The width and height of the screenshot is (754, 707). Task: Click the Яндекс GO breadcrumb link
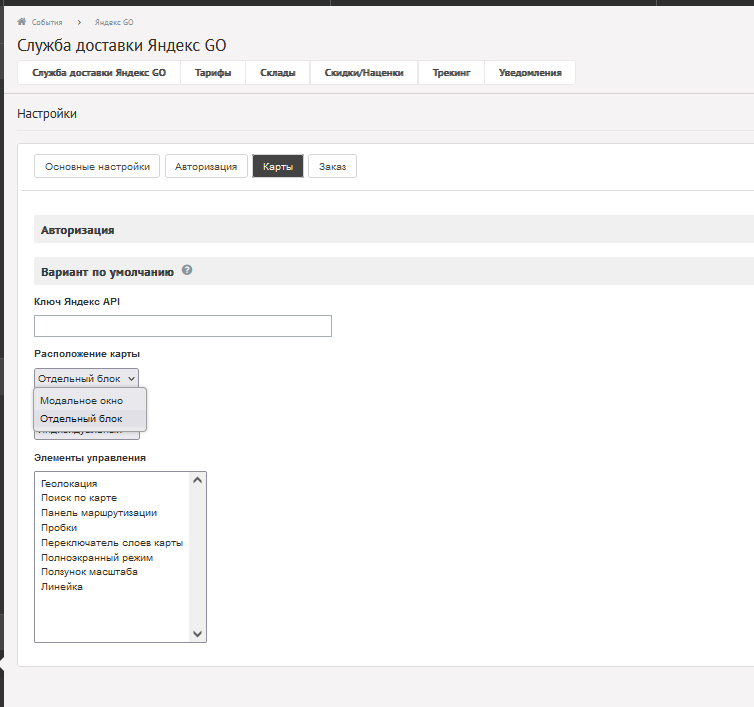(115, 21)
